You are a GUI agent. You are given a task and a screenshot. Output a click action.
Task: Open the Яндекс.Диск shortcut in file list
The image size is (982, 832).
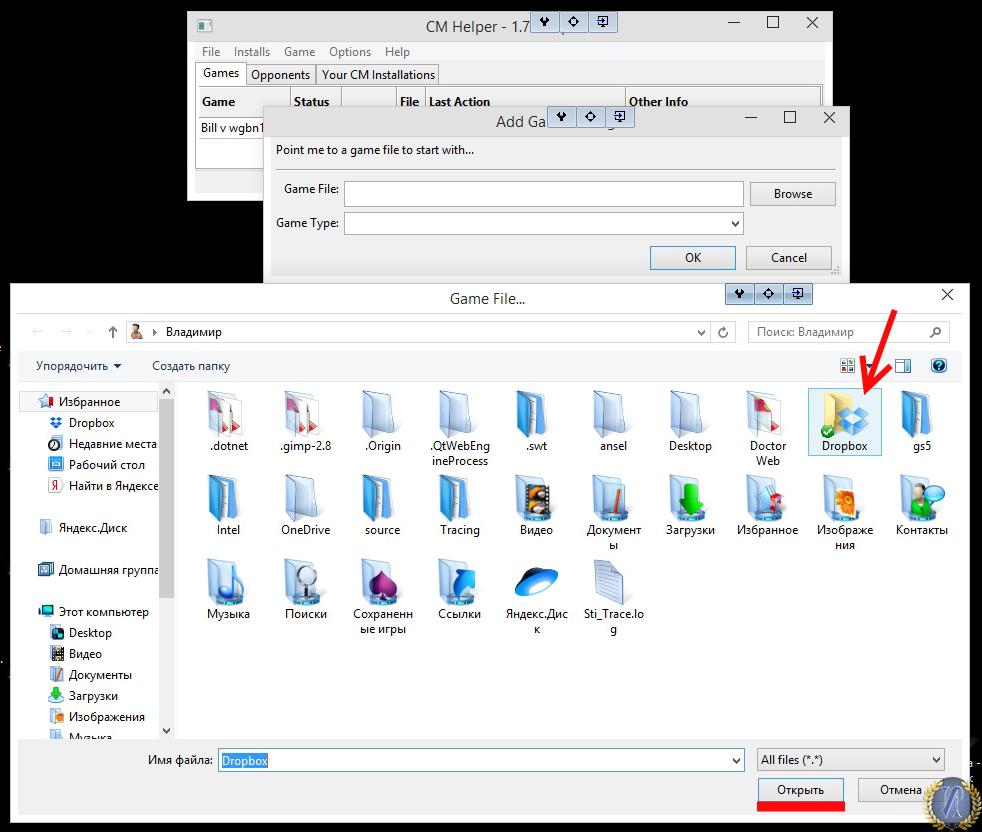pyautogui.click(x=536, y=583)
